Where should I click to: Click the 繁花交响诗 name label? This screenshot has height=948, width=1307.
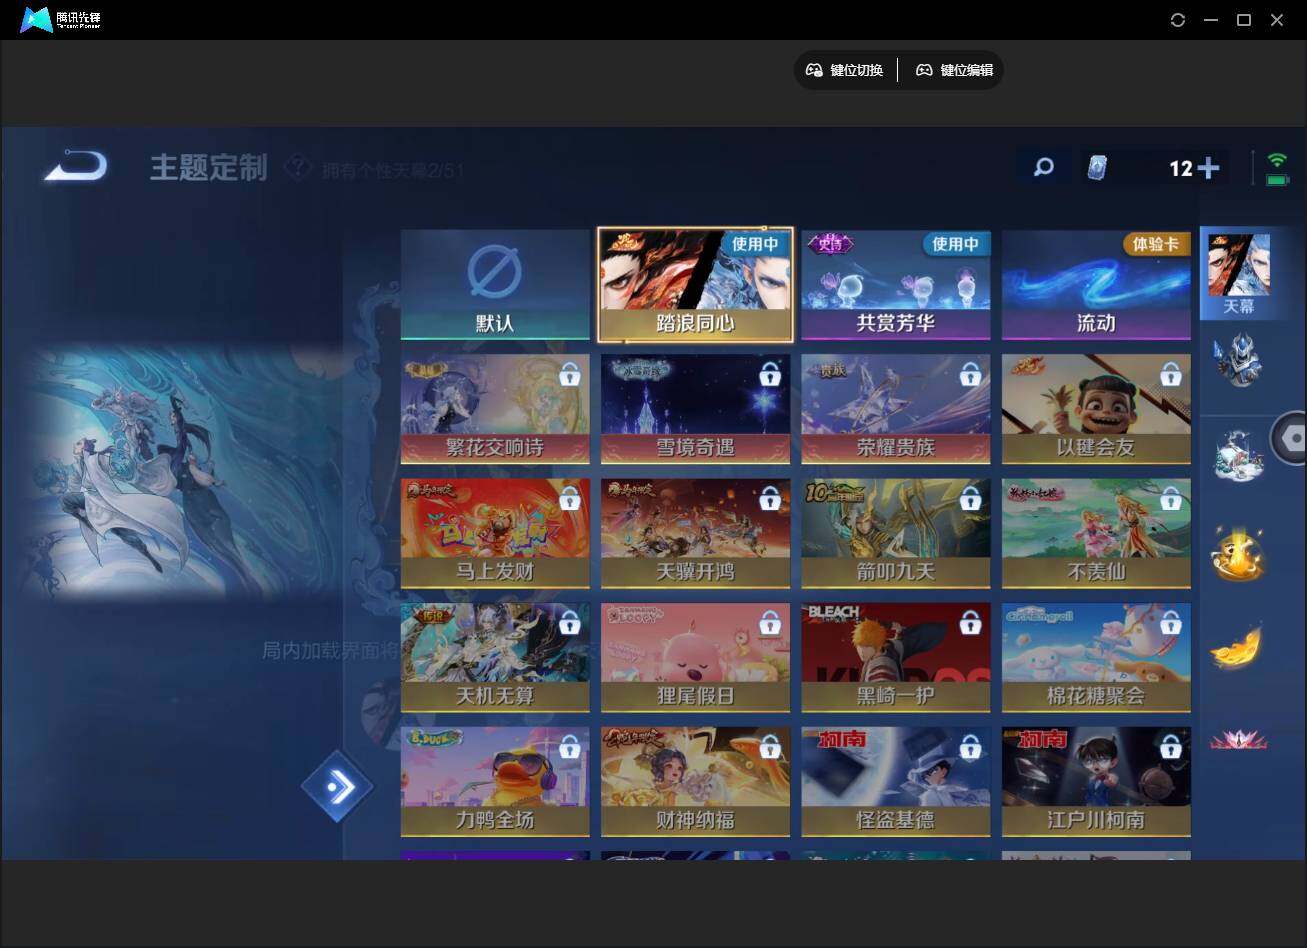(x=495, y=447)
